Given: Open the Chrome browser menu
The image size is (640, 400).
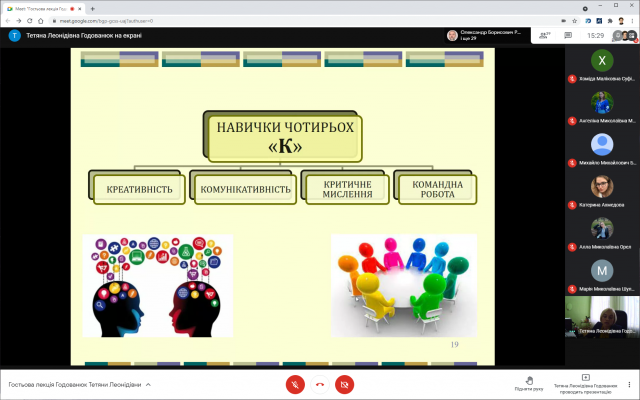Looking at the screenshot, I should pyautogui.click(x=632, y=20).
